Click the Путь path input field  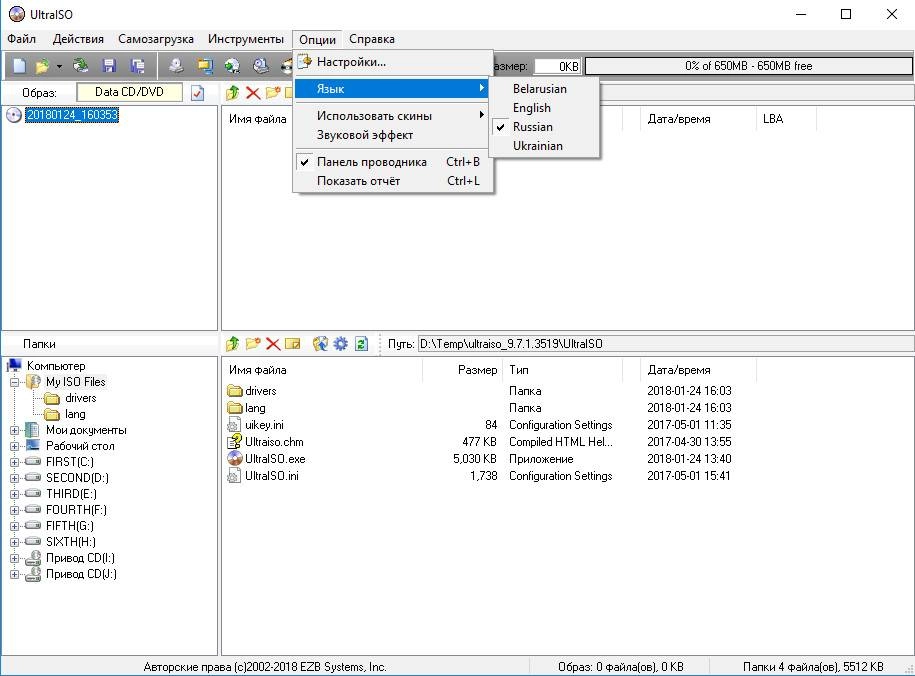coord(666,344)
